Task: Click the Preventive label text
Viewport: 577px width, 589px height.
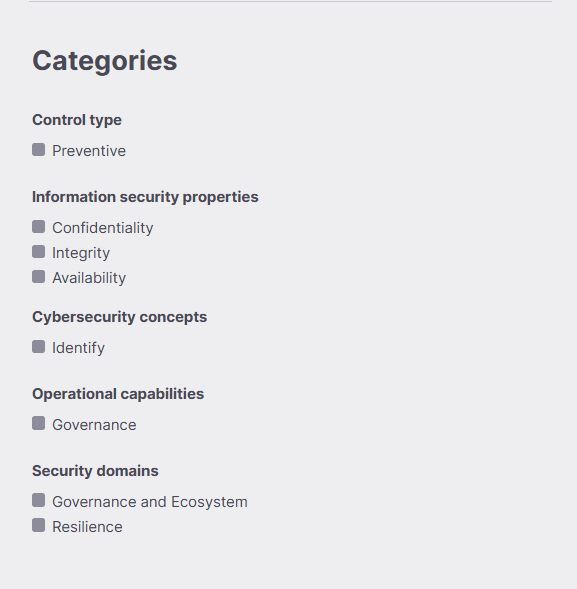Action: tap(89, 151)
